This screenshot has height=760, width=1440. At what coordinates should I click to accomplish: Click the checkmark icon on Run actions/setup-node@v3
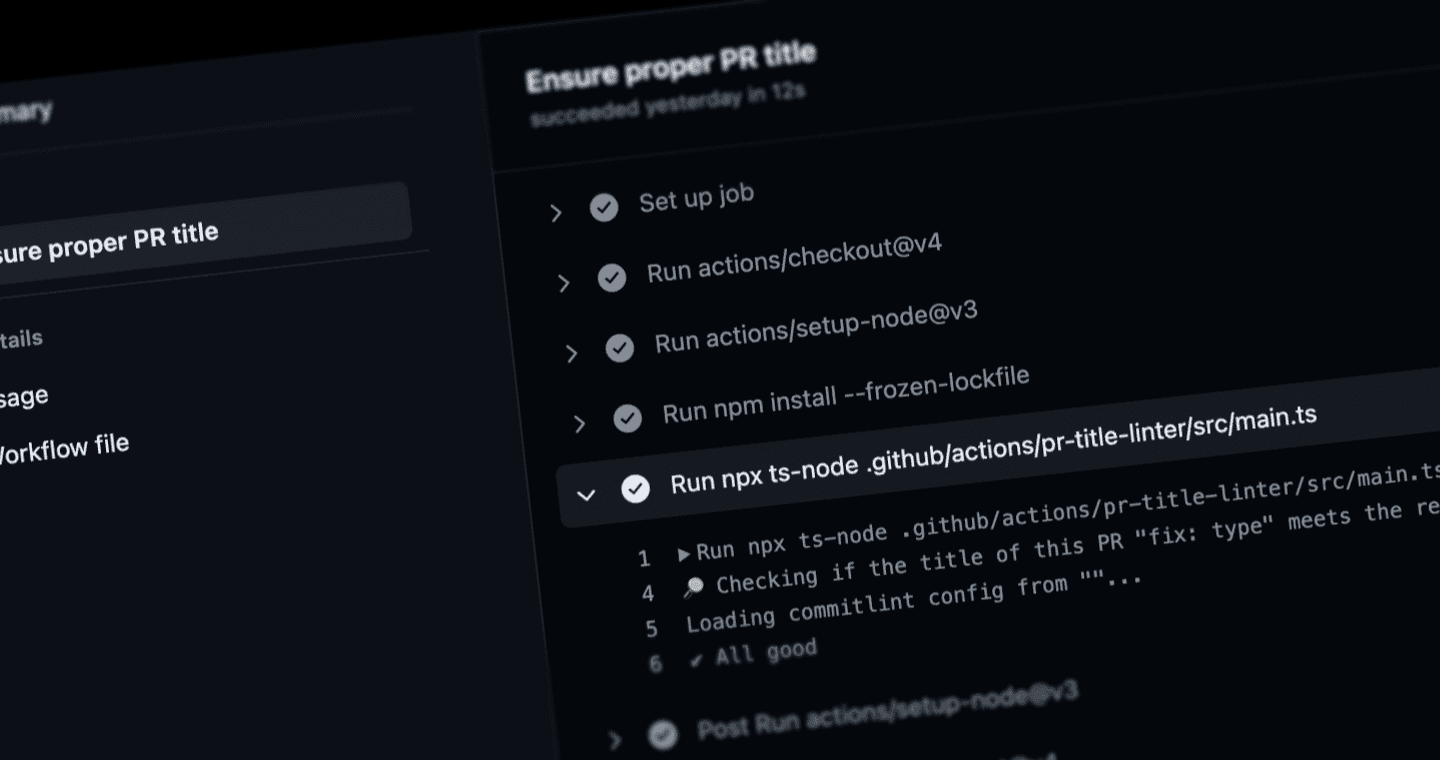point(621,348)
